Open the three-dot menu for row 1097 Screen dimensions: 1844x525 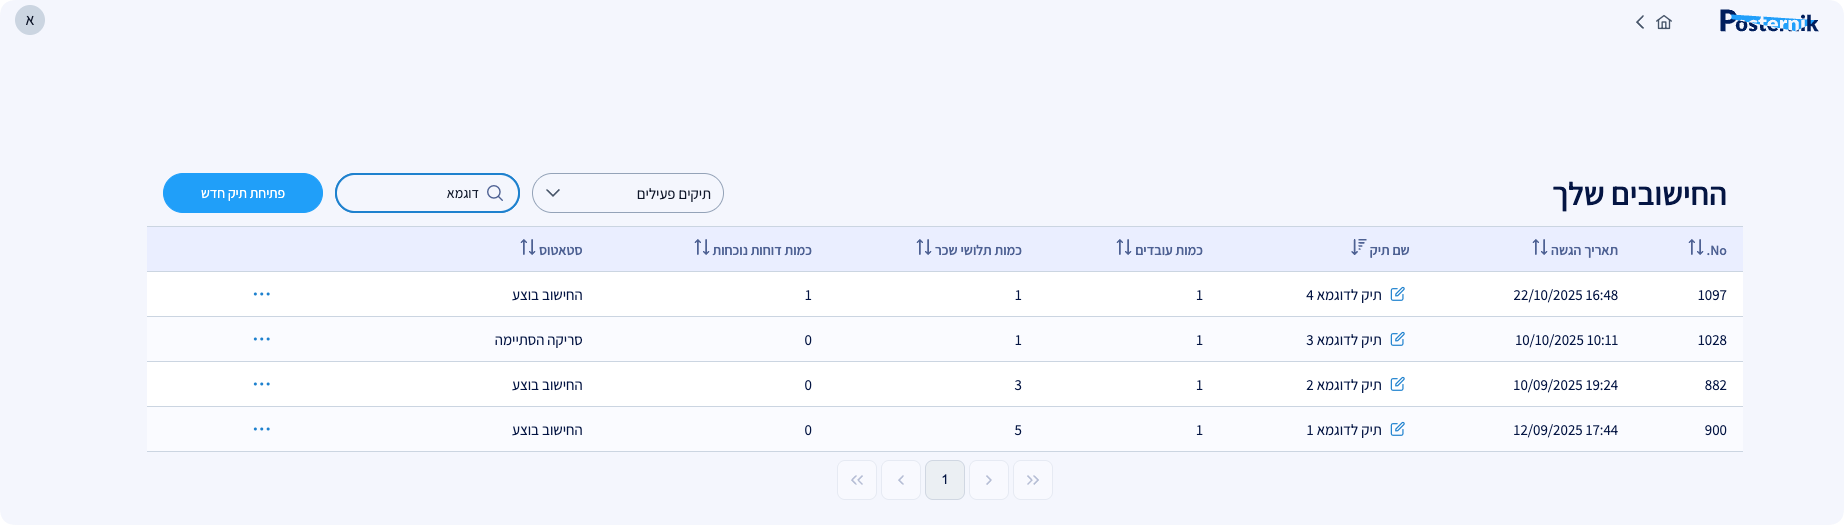pyautogui.click(x=262, y=294)
